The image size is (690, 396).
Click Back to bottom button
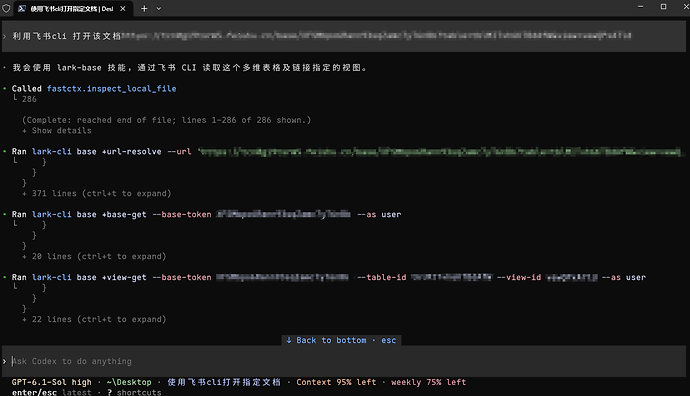tap(341, 340)
